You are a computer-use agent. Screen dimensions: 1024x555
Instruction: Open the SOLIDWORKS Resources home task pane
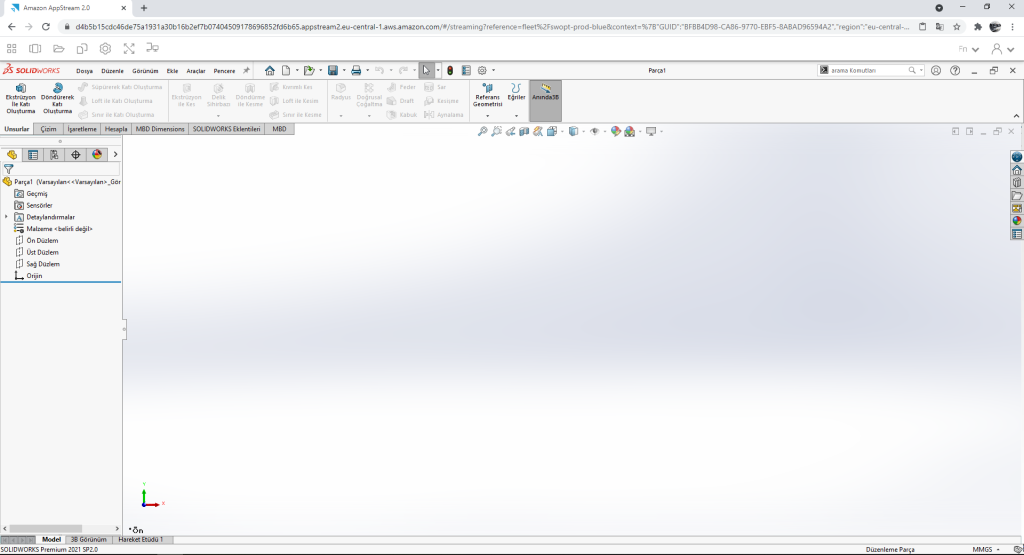click(1017, 170)
